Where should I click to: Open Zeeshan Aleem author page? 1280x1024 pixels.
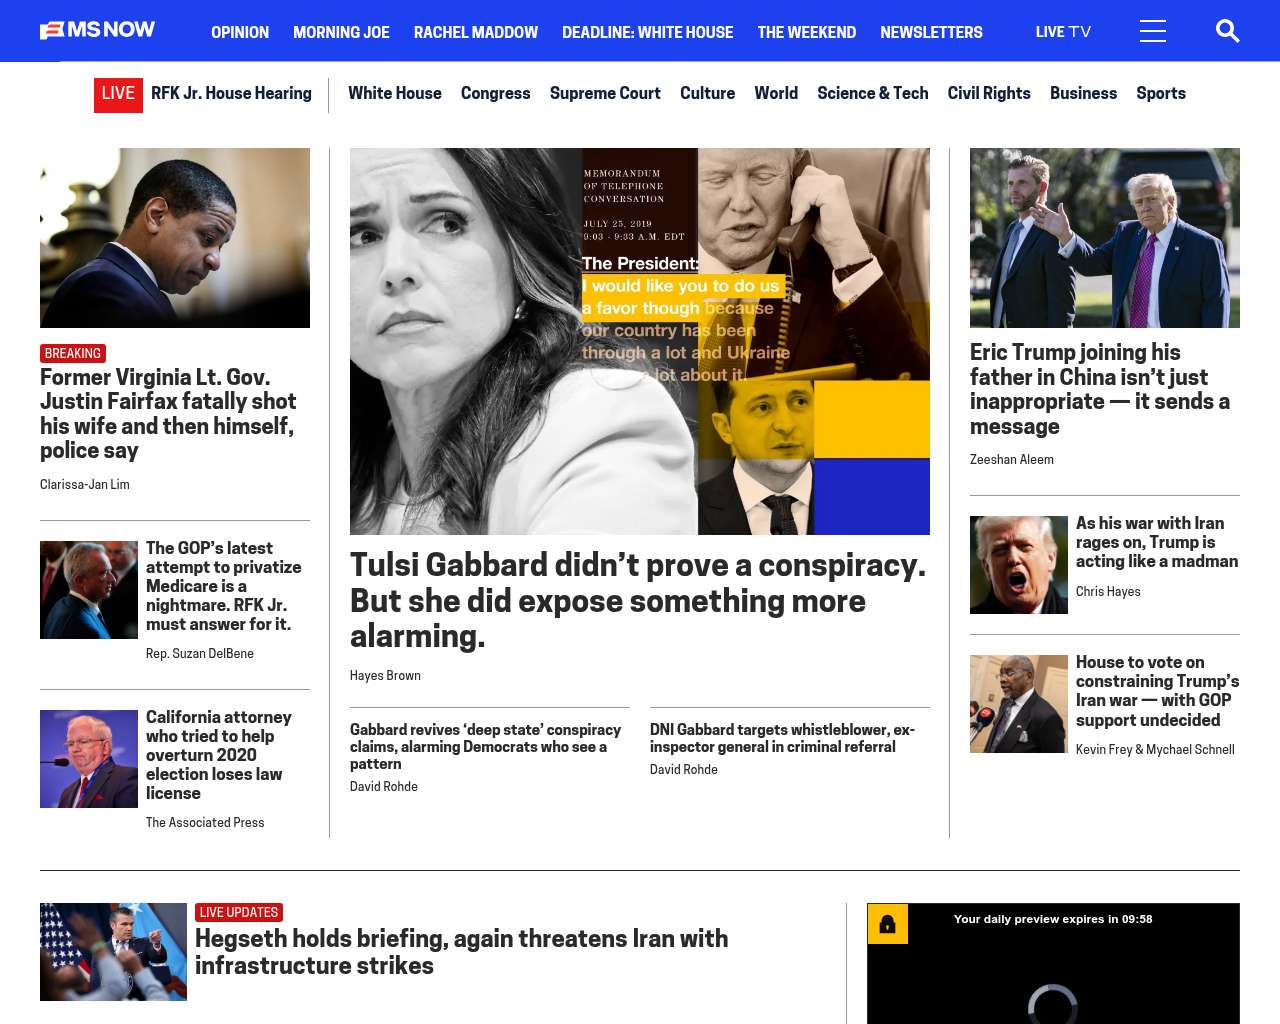tap(1012, 459)
